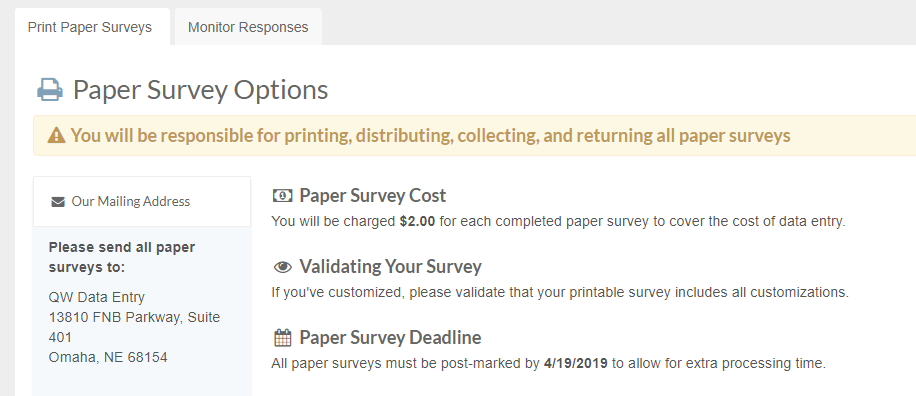Image resolution: width=916 pixels, height=396 pixels.
Task: Click the Omaha, NE 68154 address line
Action: [x=108, y=357]
